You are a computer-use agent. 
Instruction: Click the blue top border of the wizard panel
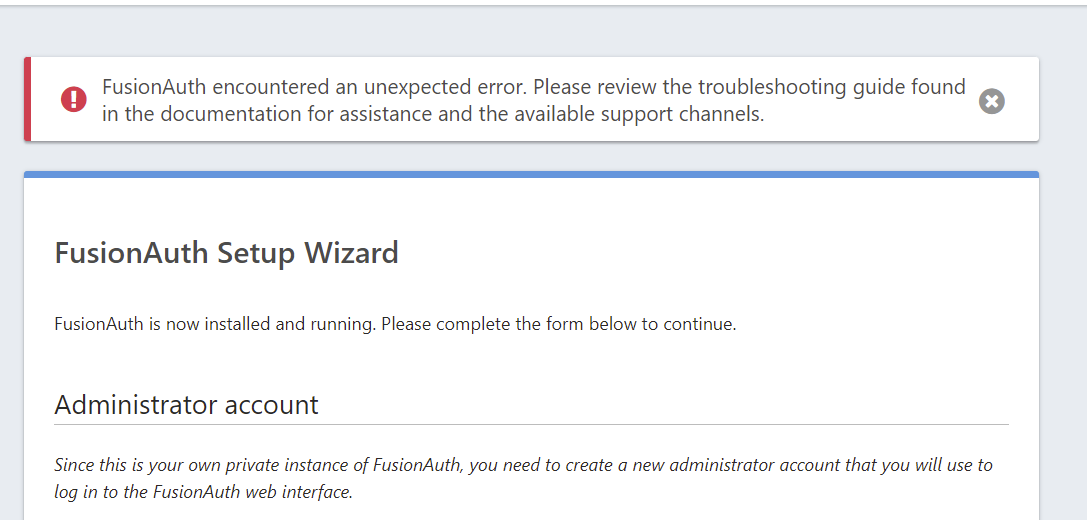point(532,175)
